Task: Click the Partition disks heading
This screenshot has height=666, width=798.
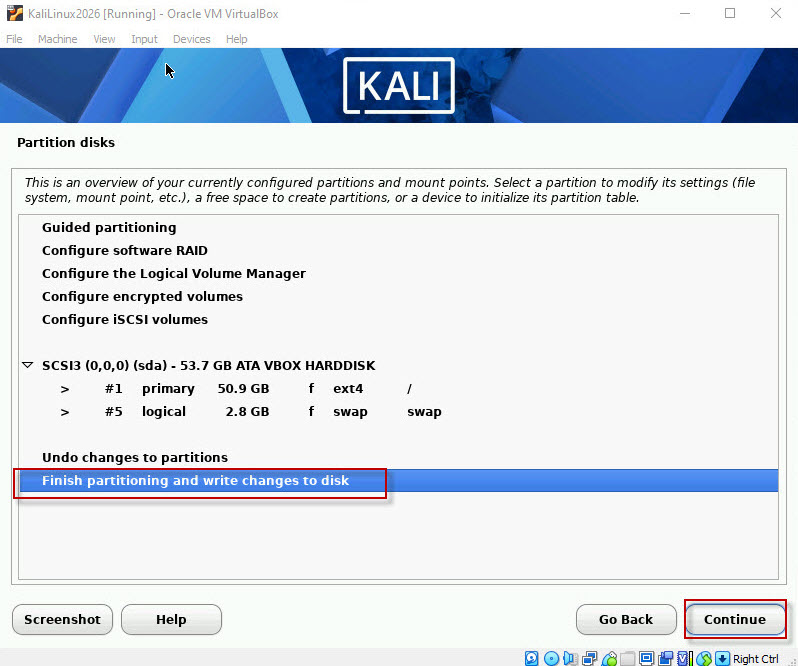Action: pos(66,142)
